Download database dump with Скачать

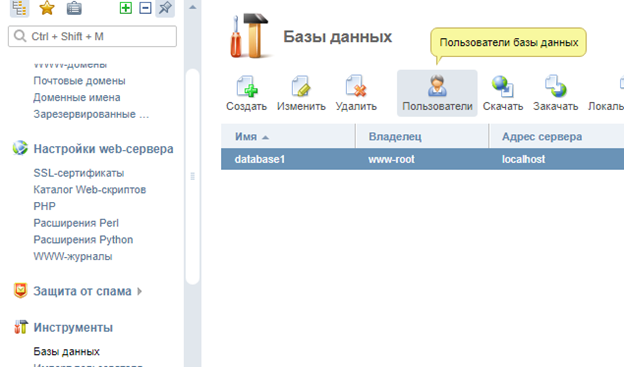(503, 94)
